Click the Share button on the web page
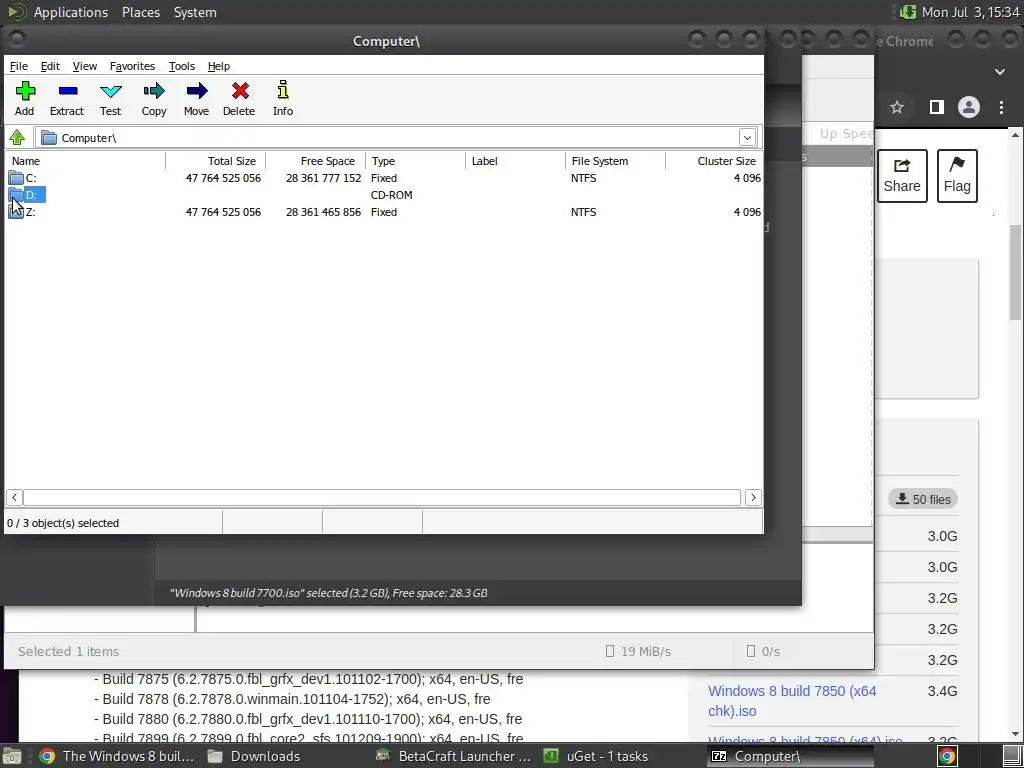Image resolution: width=1024 pixels, height=768 pixels. [x=902, y=176]
